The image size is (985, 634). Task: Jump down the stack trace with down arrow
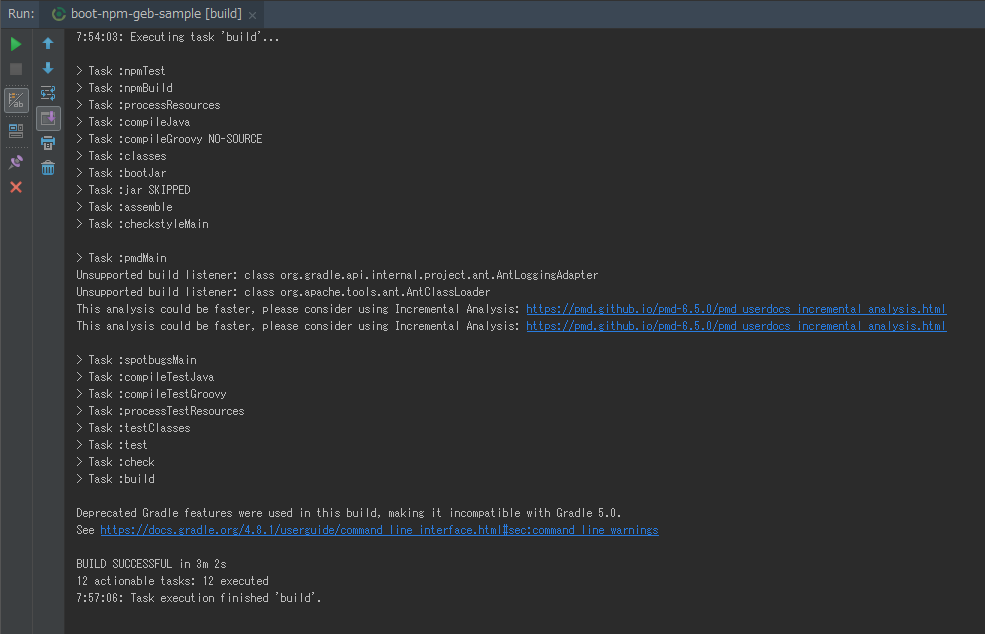point(48,68)
